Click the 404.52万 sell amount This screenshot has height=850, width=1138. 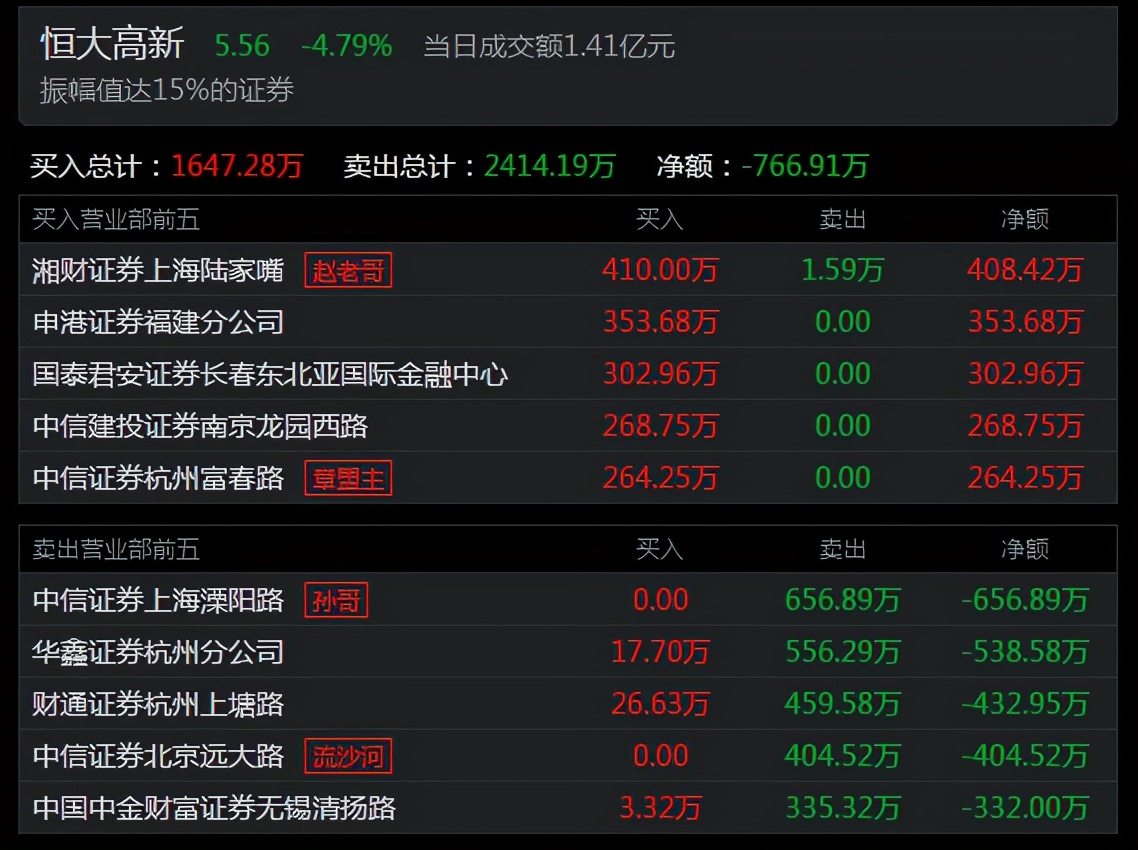843,756
